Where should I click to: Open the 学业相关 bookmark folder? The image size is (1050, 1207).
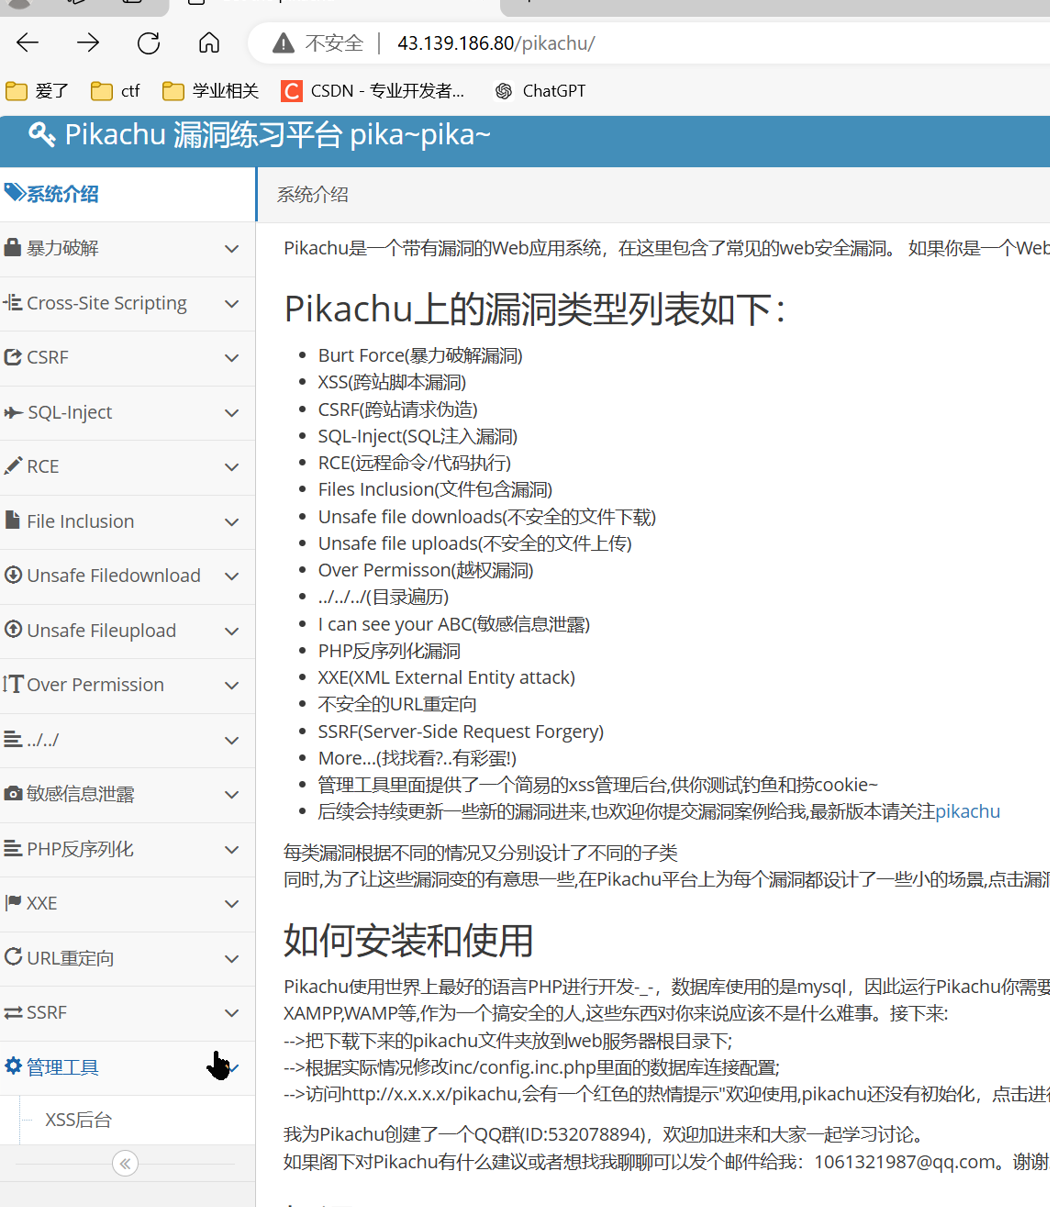(211, 91)
